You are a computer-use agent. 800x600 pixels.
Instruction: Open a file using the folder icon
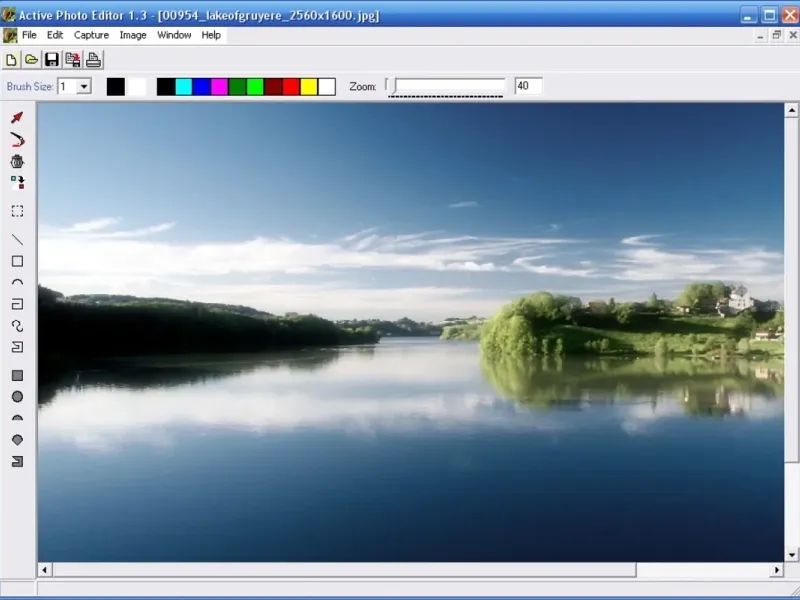point(31,60)
